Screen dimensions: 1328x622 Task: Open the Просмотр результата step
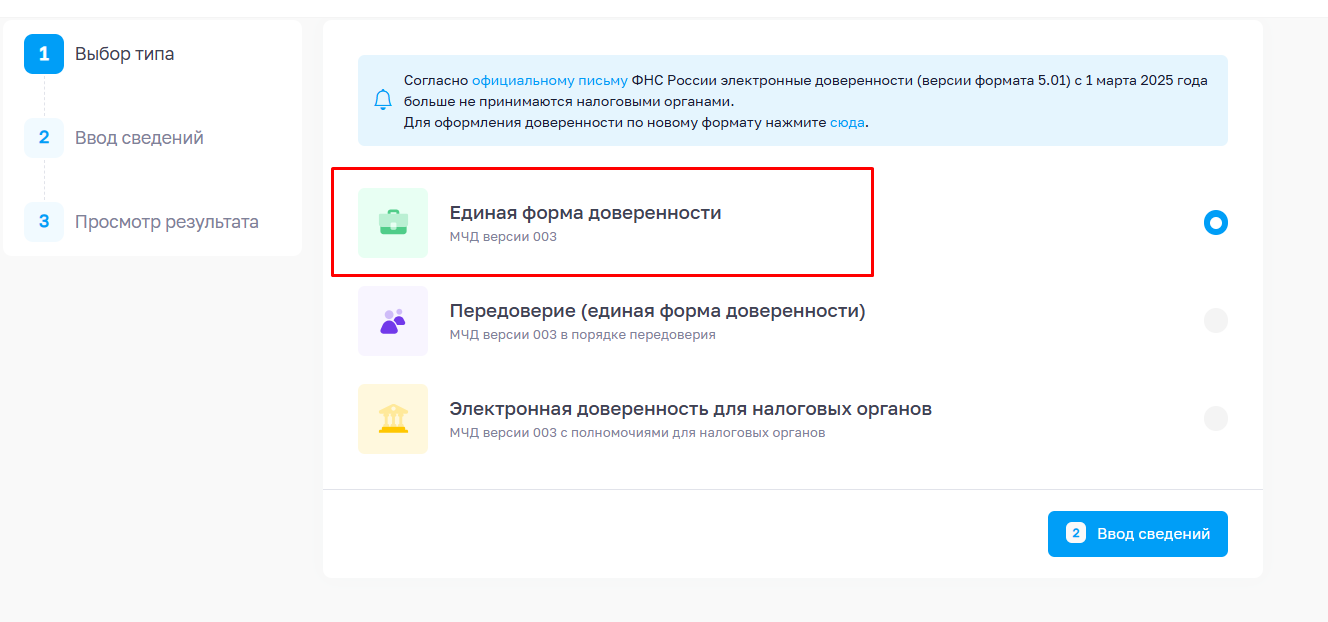coord(166,222)
